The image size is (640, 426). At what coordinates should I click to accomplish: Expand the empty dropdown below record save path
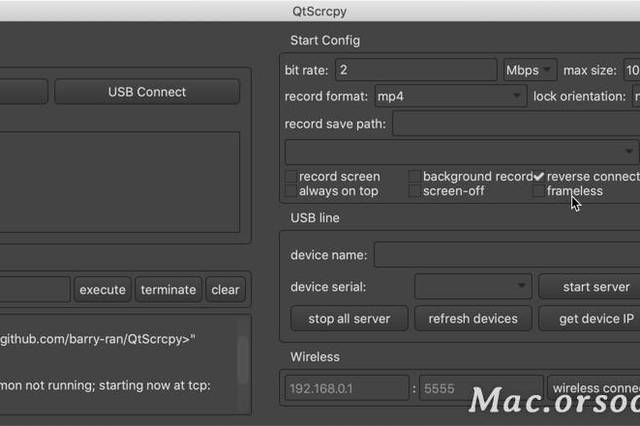pyautogui.click(x=461, y=152)
